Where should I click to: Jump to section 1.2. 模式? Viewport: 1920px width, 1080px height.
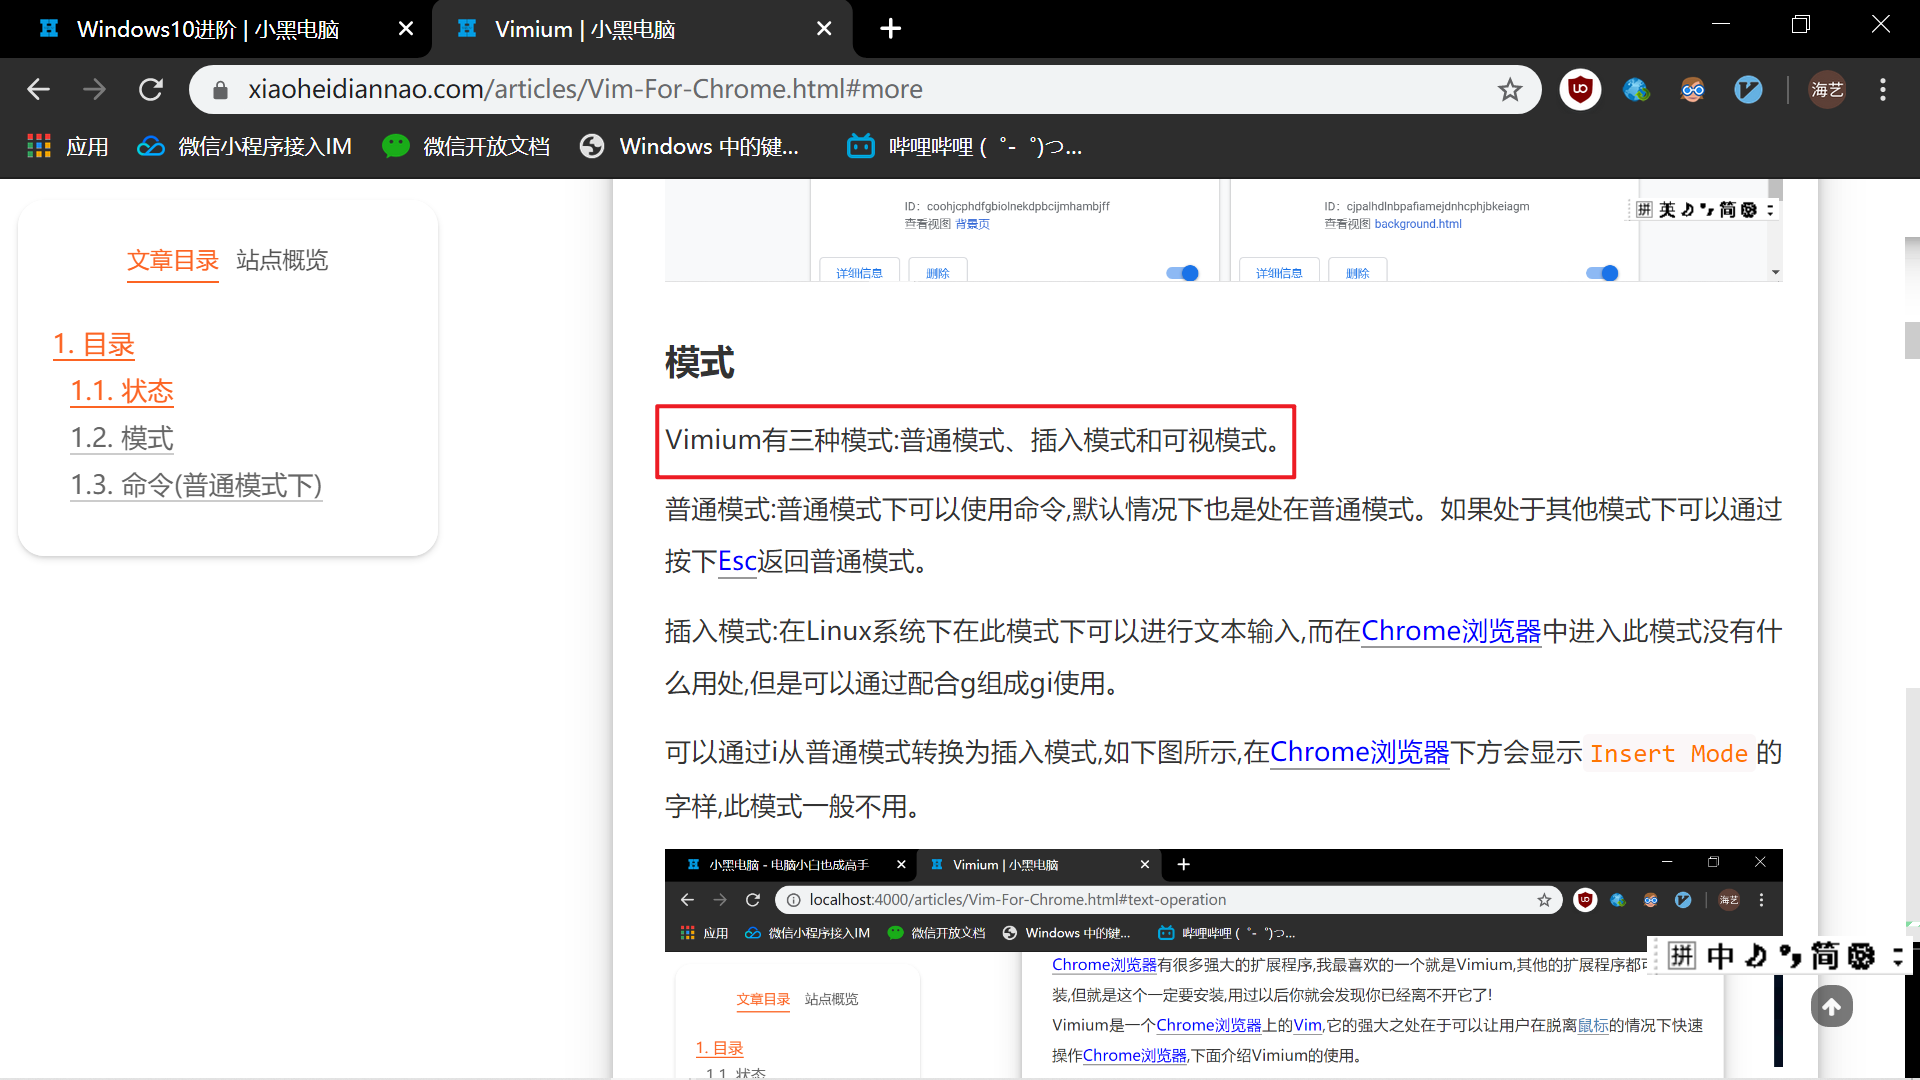click(122, 439)
